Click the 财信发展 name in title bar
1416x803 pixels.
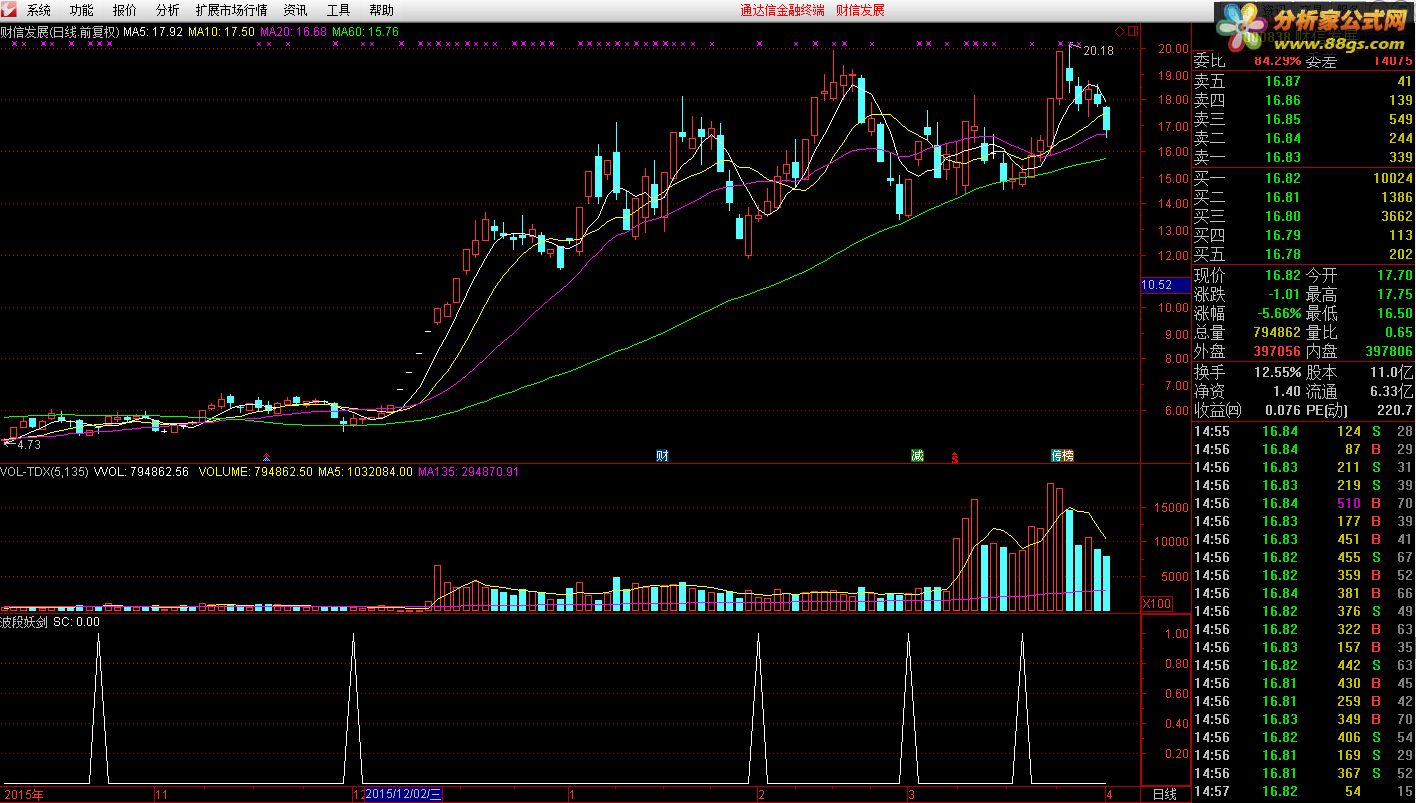(x=860, y=11)
